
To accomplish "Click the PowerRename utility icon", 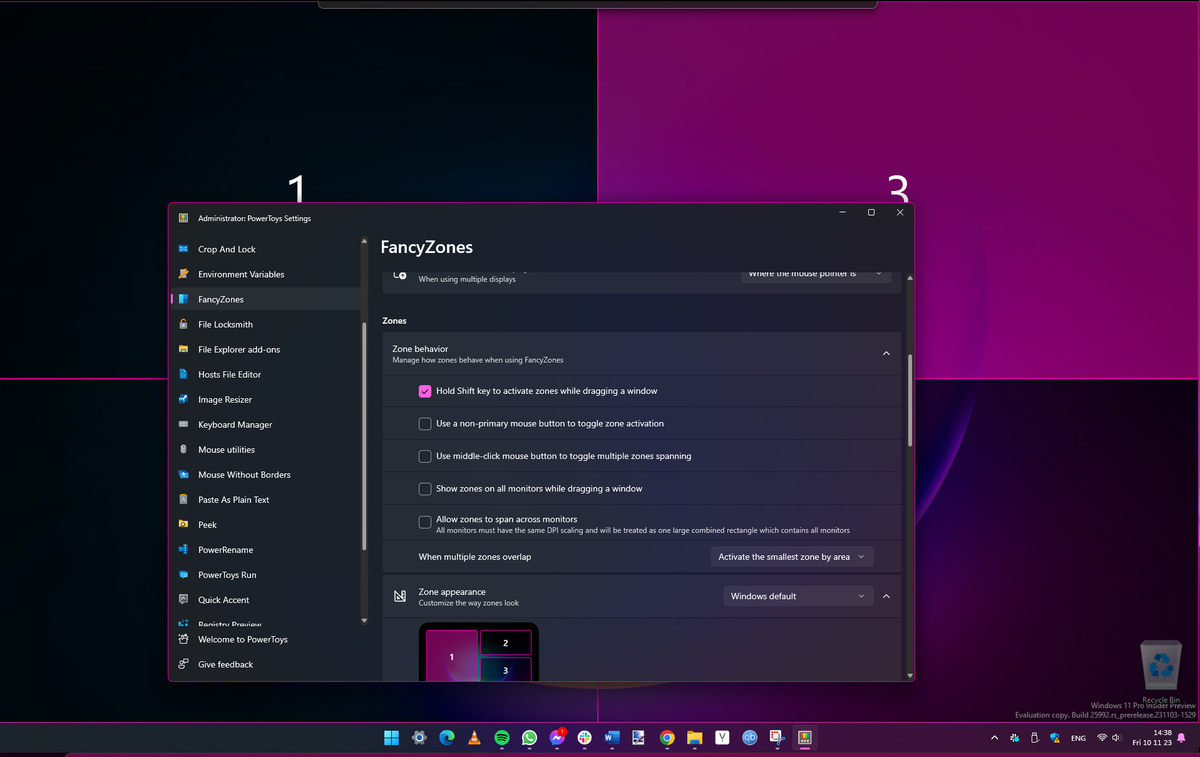I will (186, 549).
